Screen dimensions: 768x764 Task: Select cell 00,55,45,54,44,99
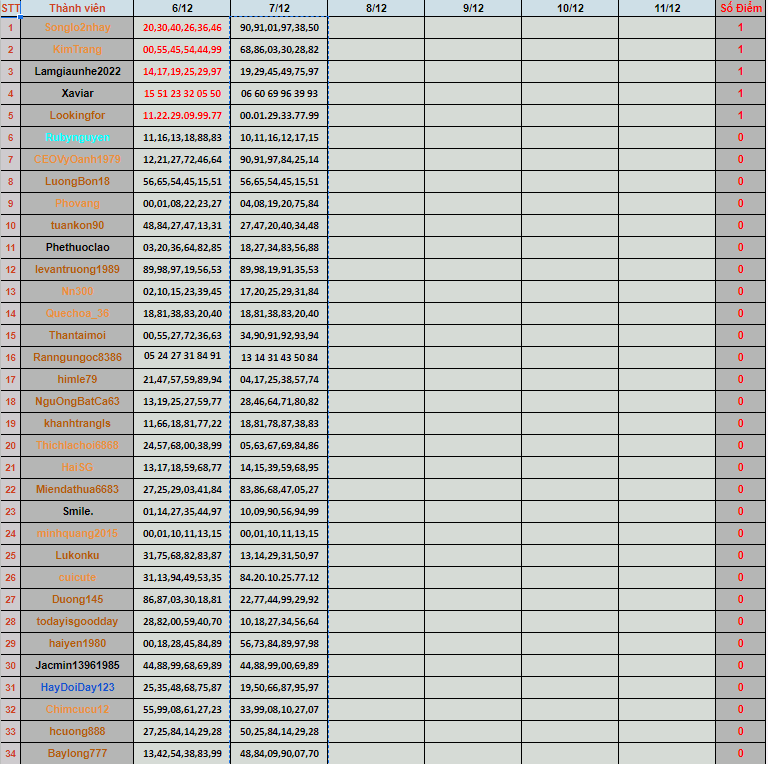(182, 49)
